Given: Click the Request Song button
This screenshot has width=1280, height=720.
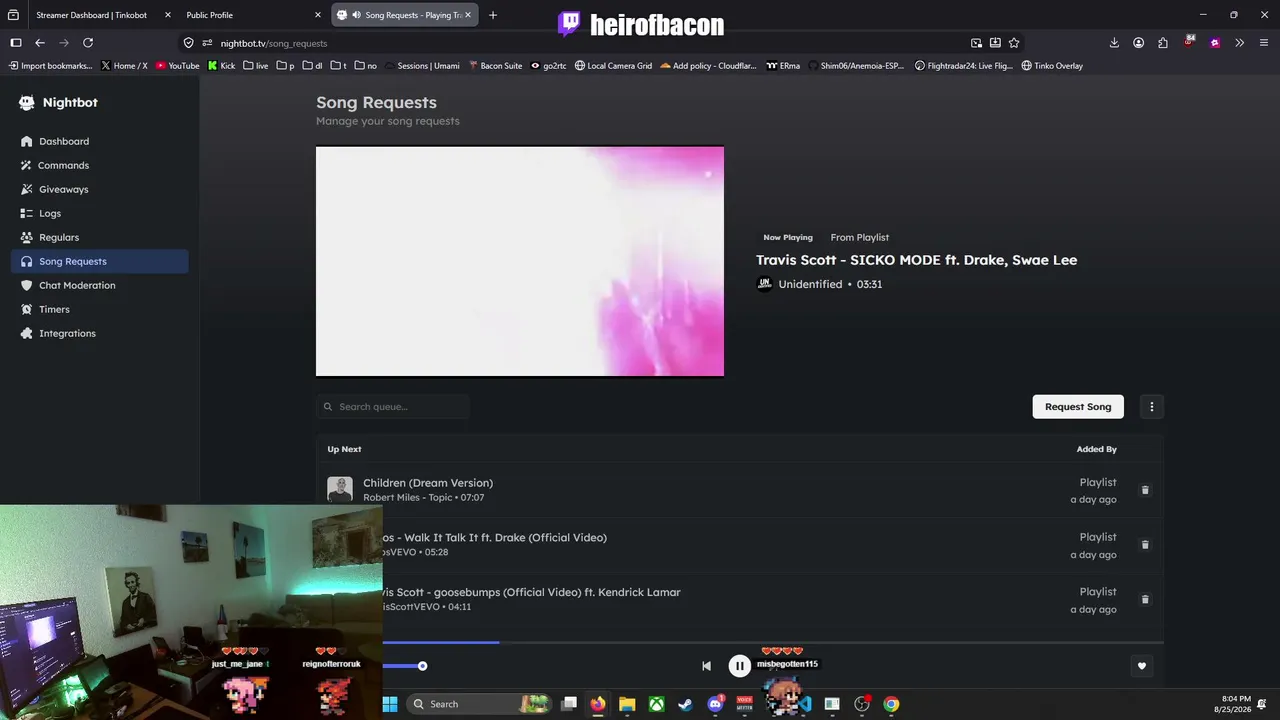Looking at the screenshot, I should point(1078,407).
